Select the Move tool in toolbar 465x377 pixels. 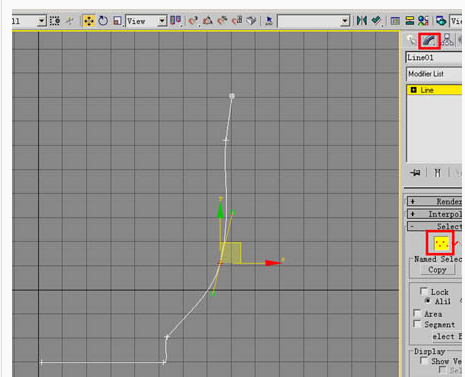(89, 21)
